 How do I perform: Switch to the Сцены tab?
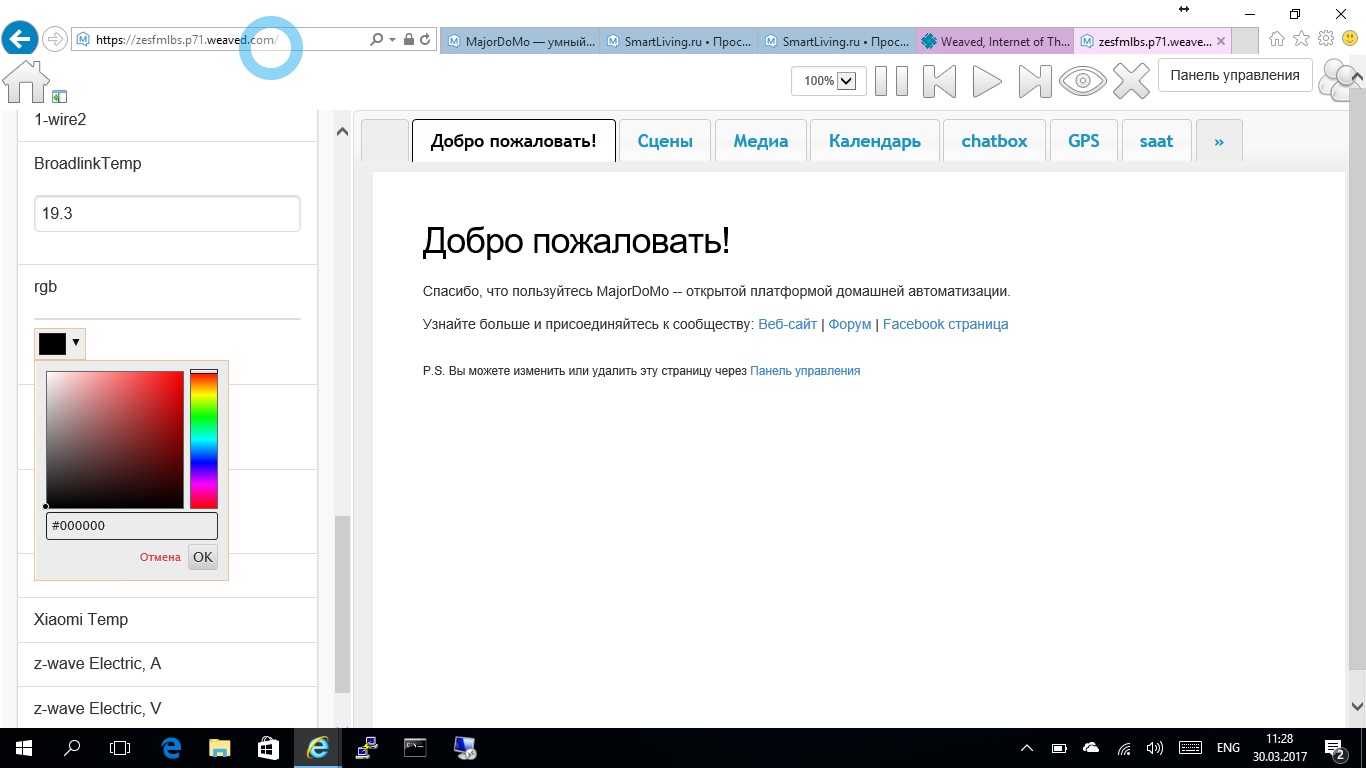[x=665, y=141]
